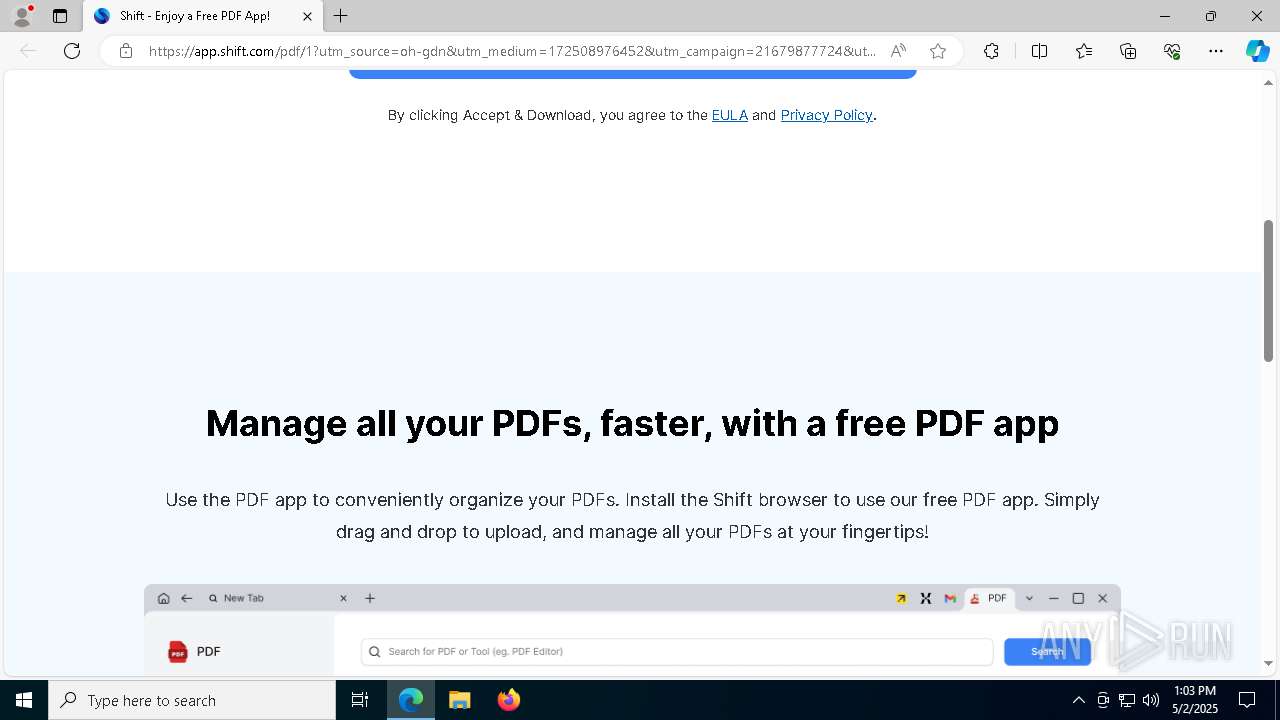Activate Read aloud icon

tap(898, 51)
